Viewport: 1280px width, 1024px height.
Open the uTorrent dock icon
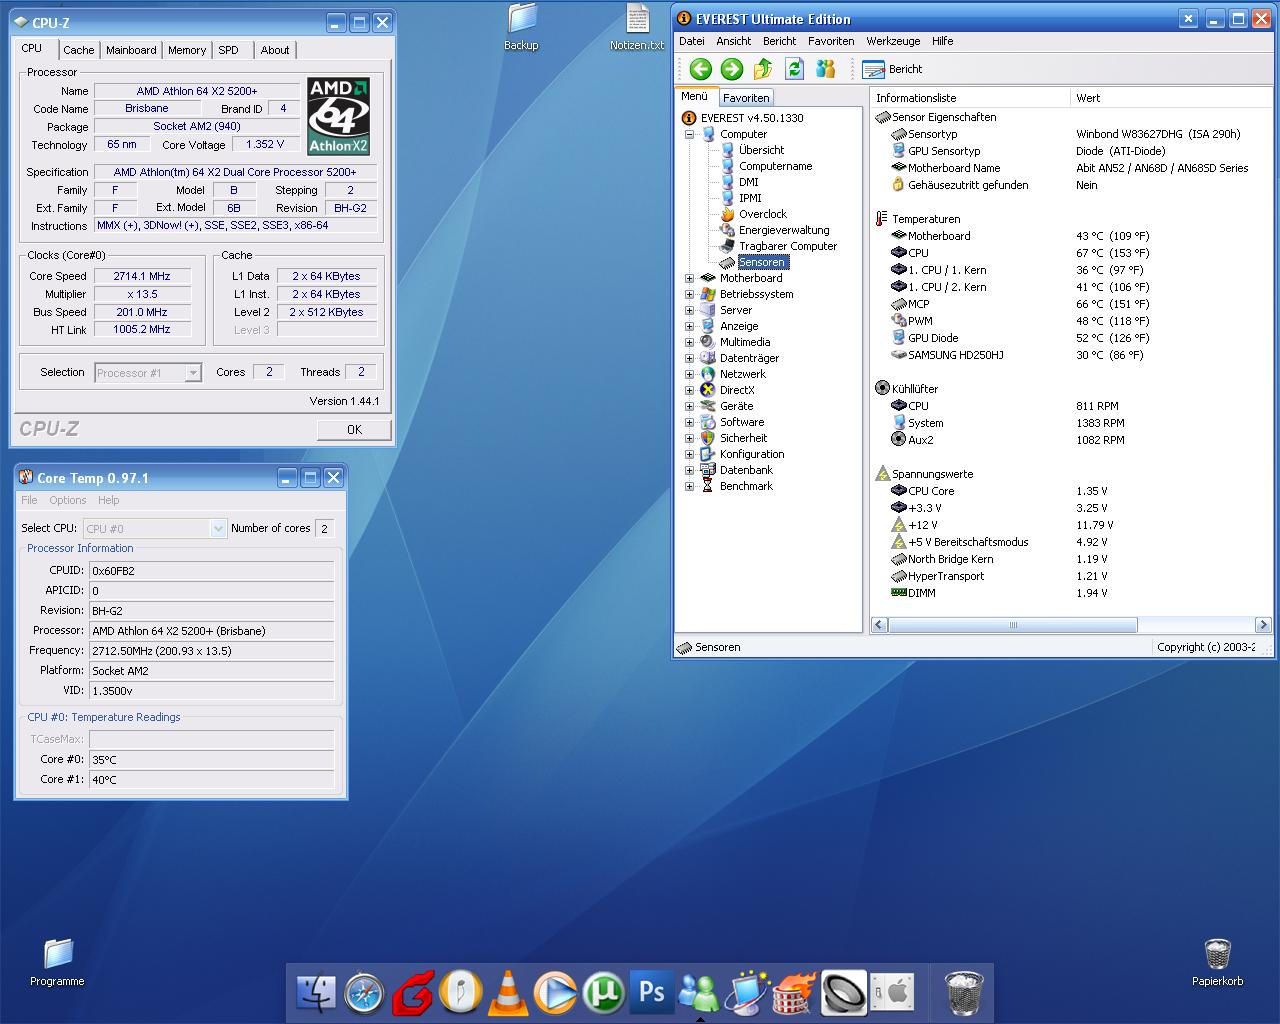(x=603, y=992)
